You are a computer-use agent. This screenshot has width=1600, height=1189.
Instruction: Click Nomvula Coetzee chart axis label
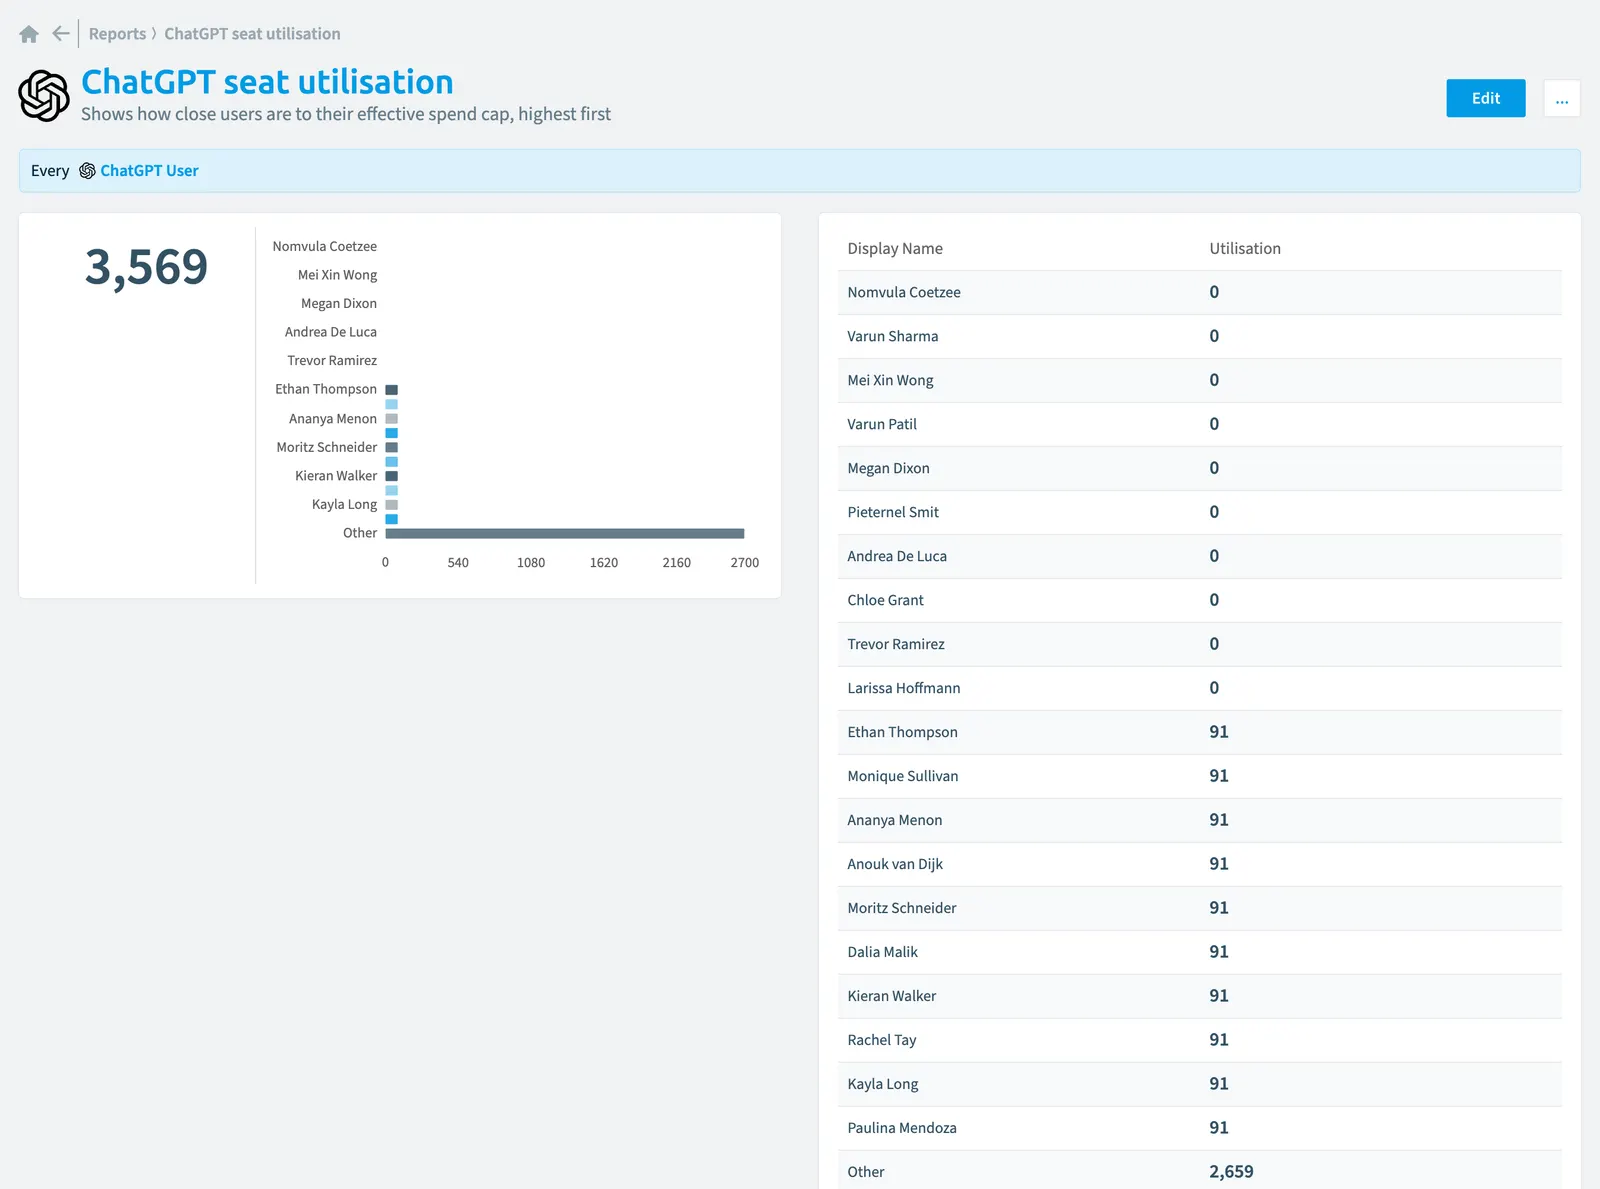coord(325,247)
